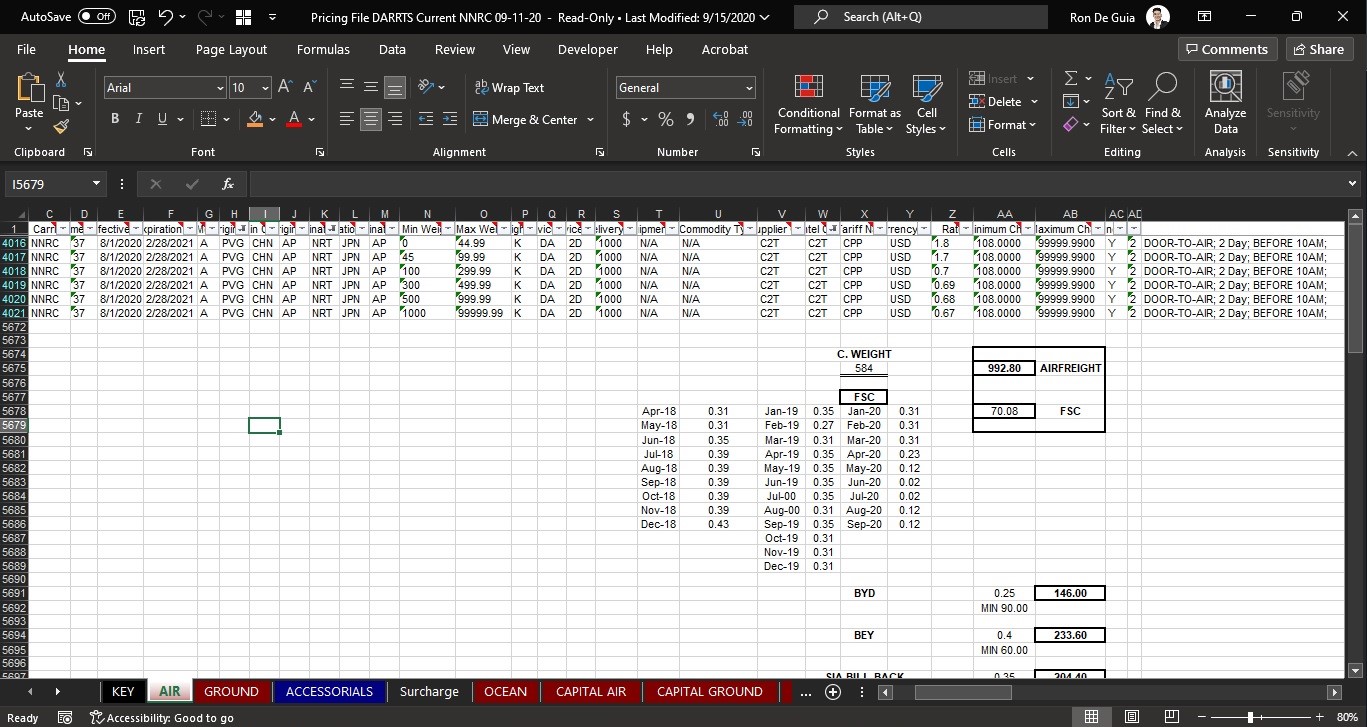Click the Comma Style icon
This screenshot has height=727, width=1367.
(690, 119)
